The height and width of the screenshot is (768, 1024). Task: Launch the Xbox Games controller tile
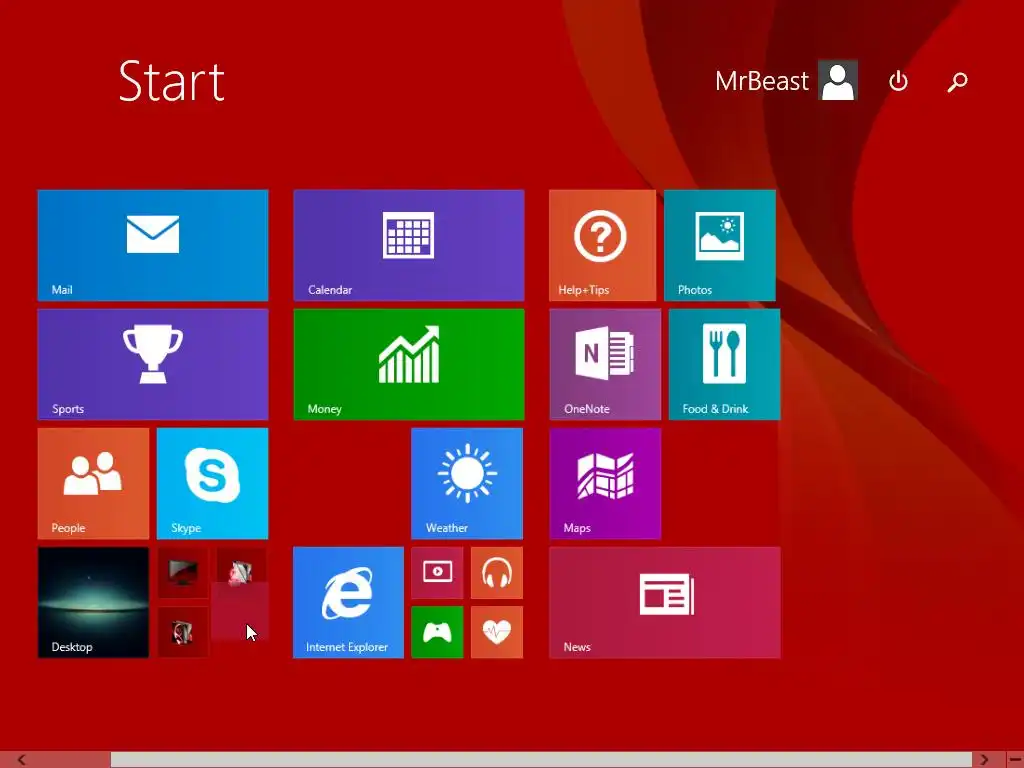(438, 632)
